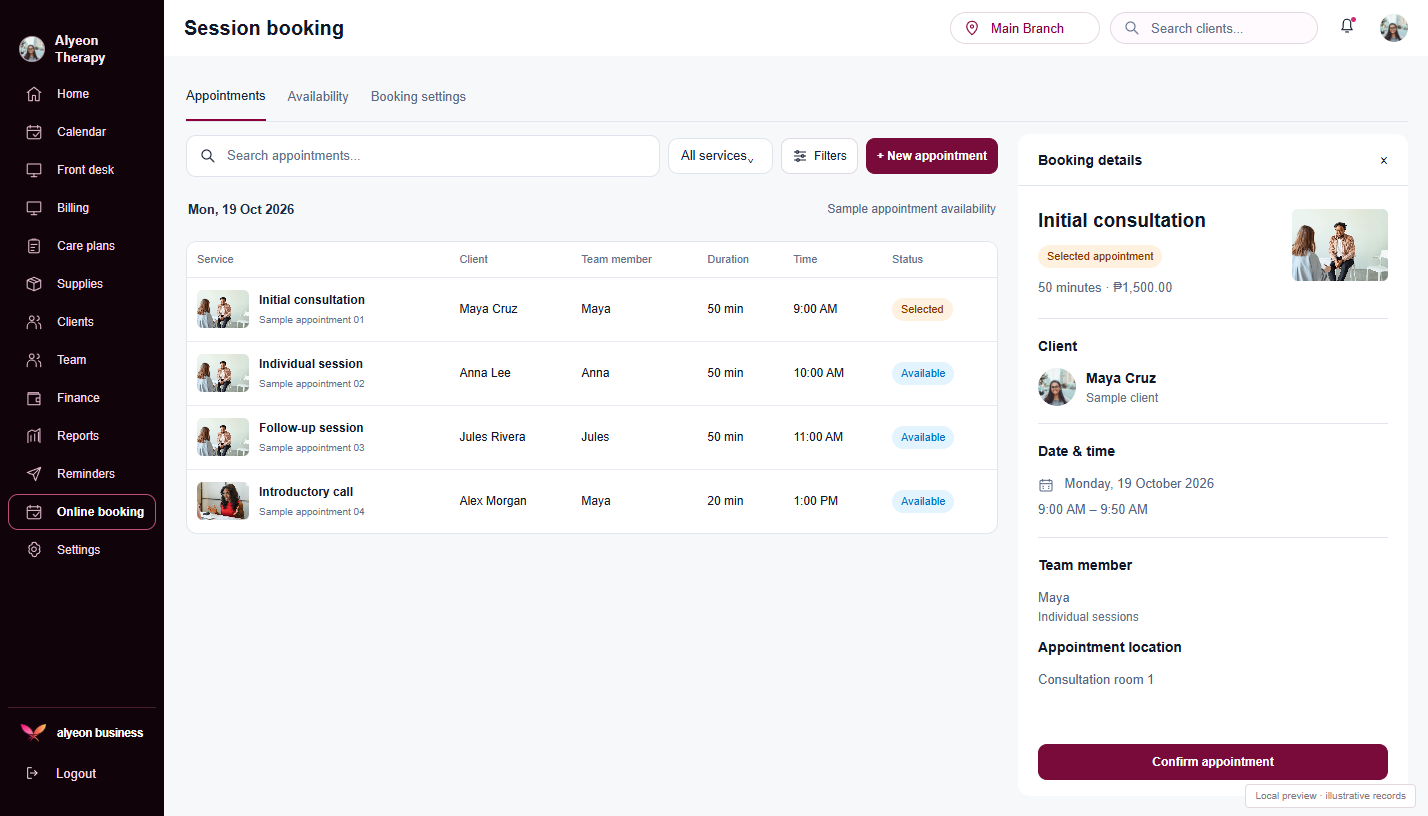Click the New appointment button
Screen dimensions: 1428x816
tap(932, 156)
